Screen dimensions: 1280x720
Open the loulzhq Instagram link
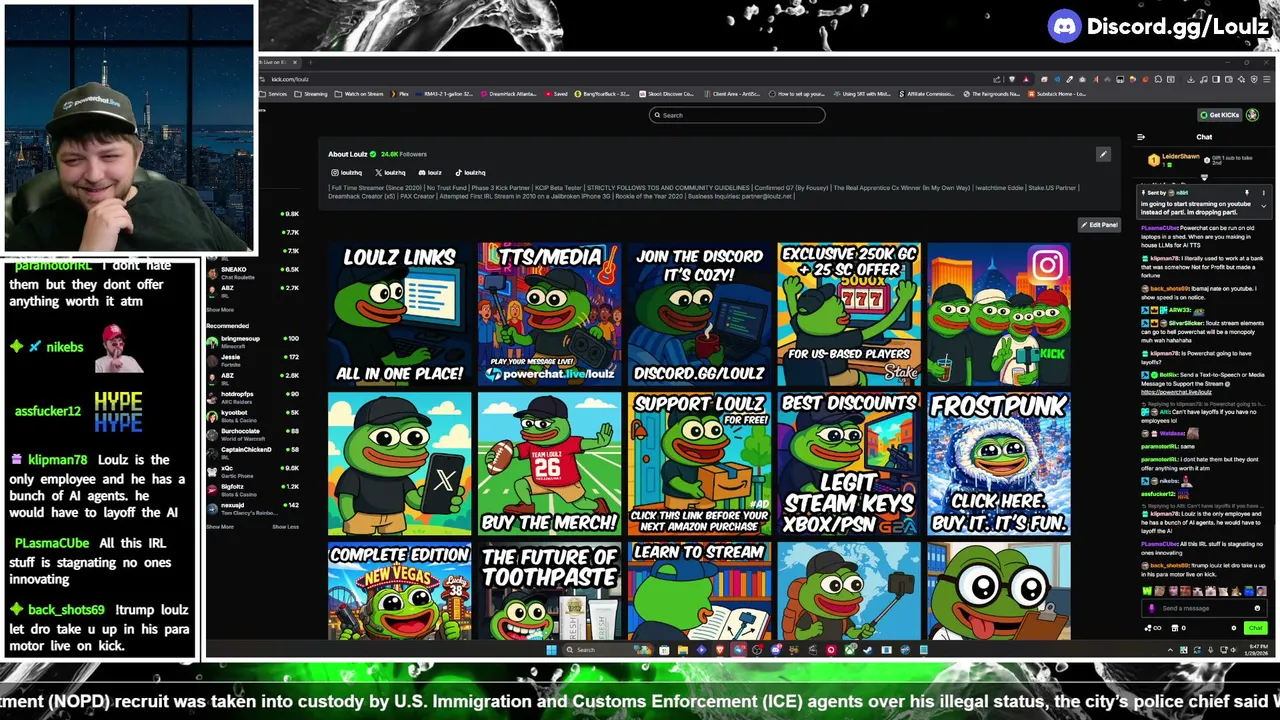click(x=347, y=172)
